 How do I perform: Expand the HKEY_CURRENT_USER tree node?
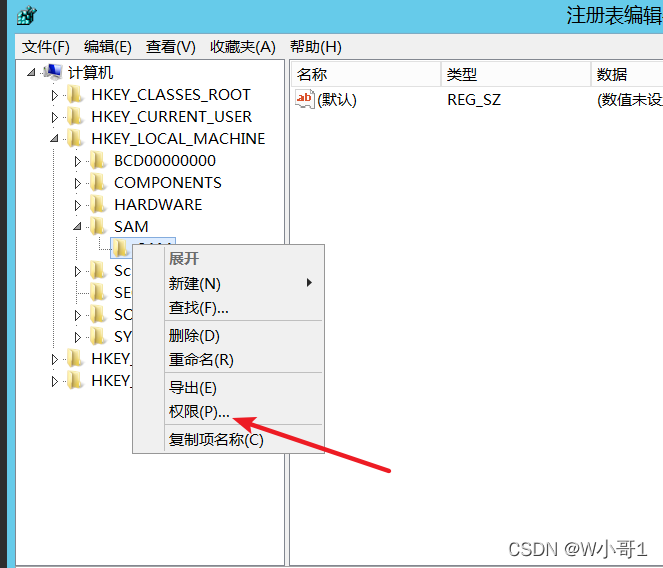[55, 117]
